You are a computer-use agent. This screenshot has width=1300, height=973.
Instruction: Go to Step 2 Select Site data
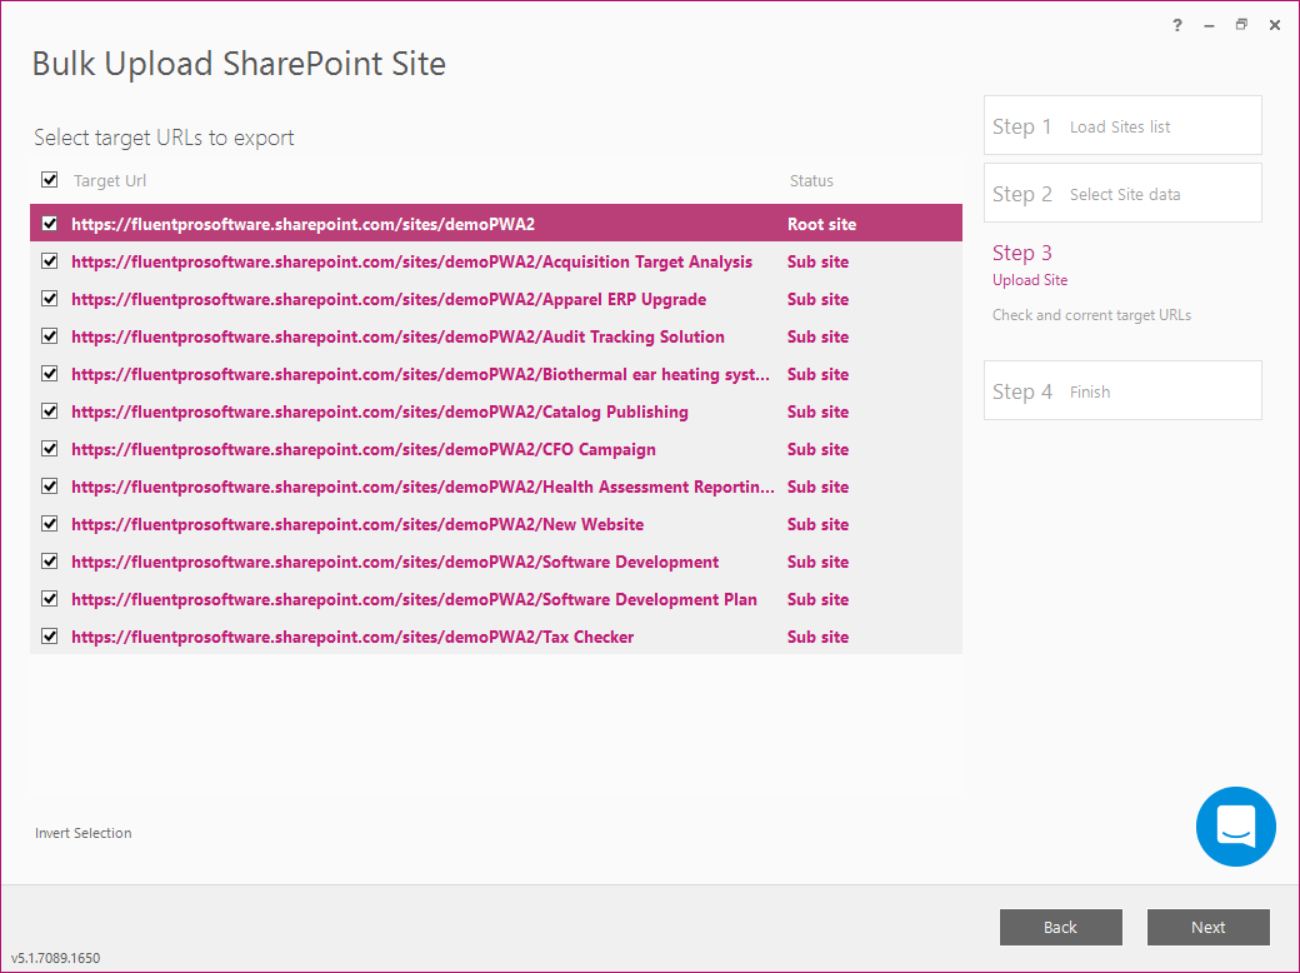click(x=1122, y=193)
